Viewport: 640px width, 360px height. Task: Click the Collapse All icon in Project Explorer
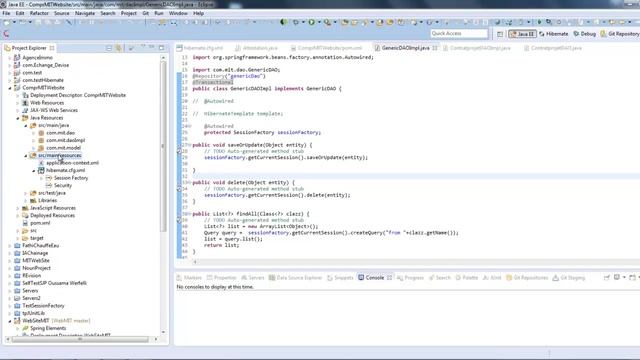click(x=109, y=48)
